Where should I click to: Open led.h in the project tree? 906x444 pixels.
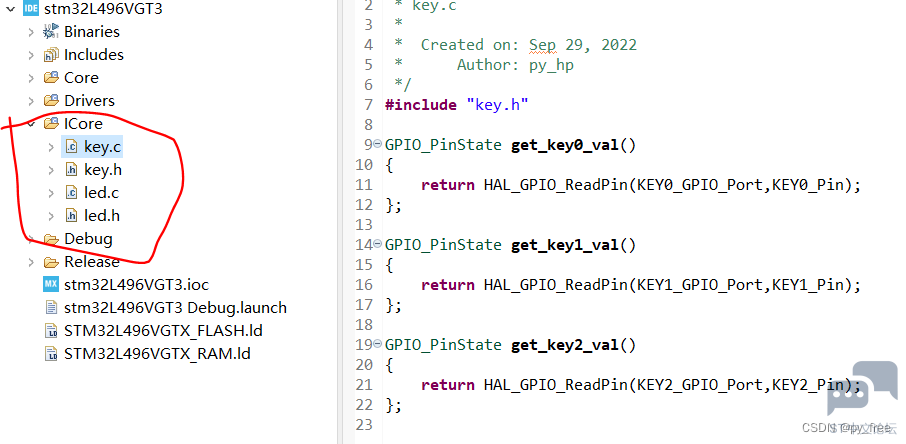click(x=102, y=216)
